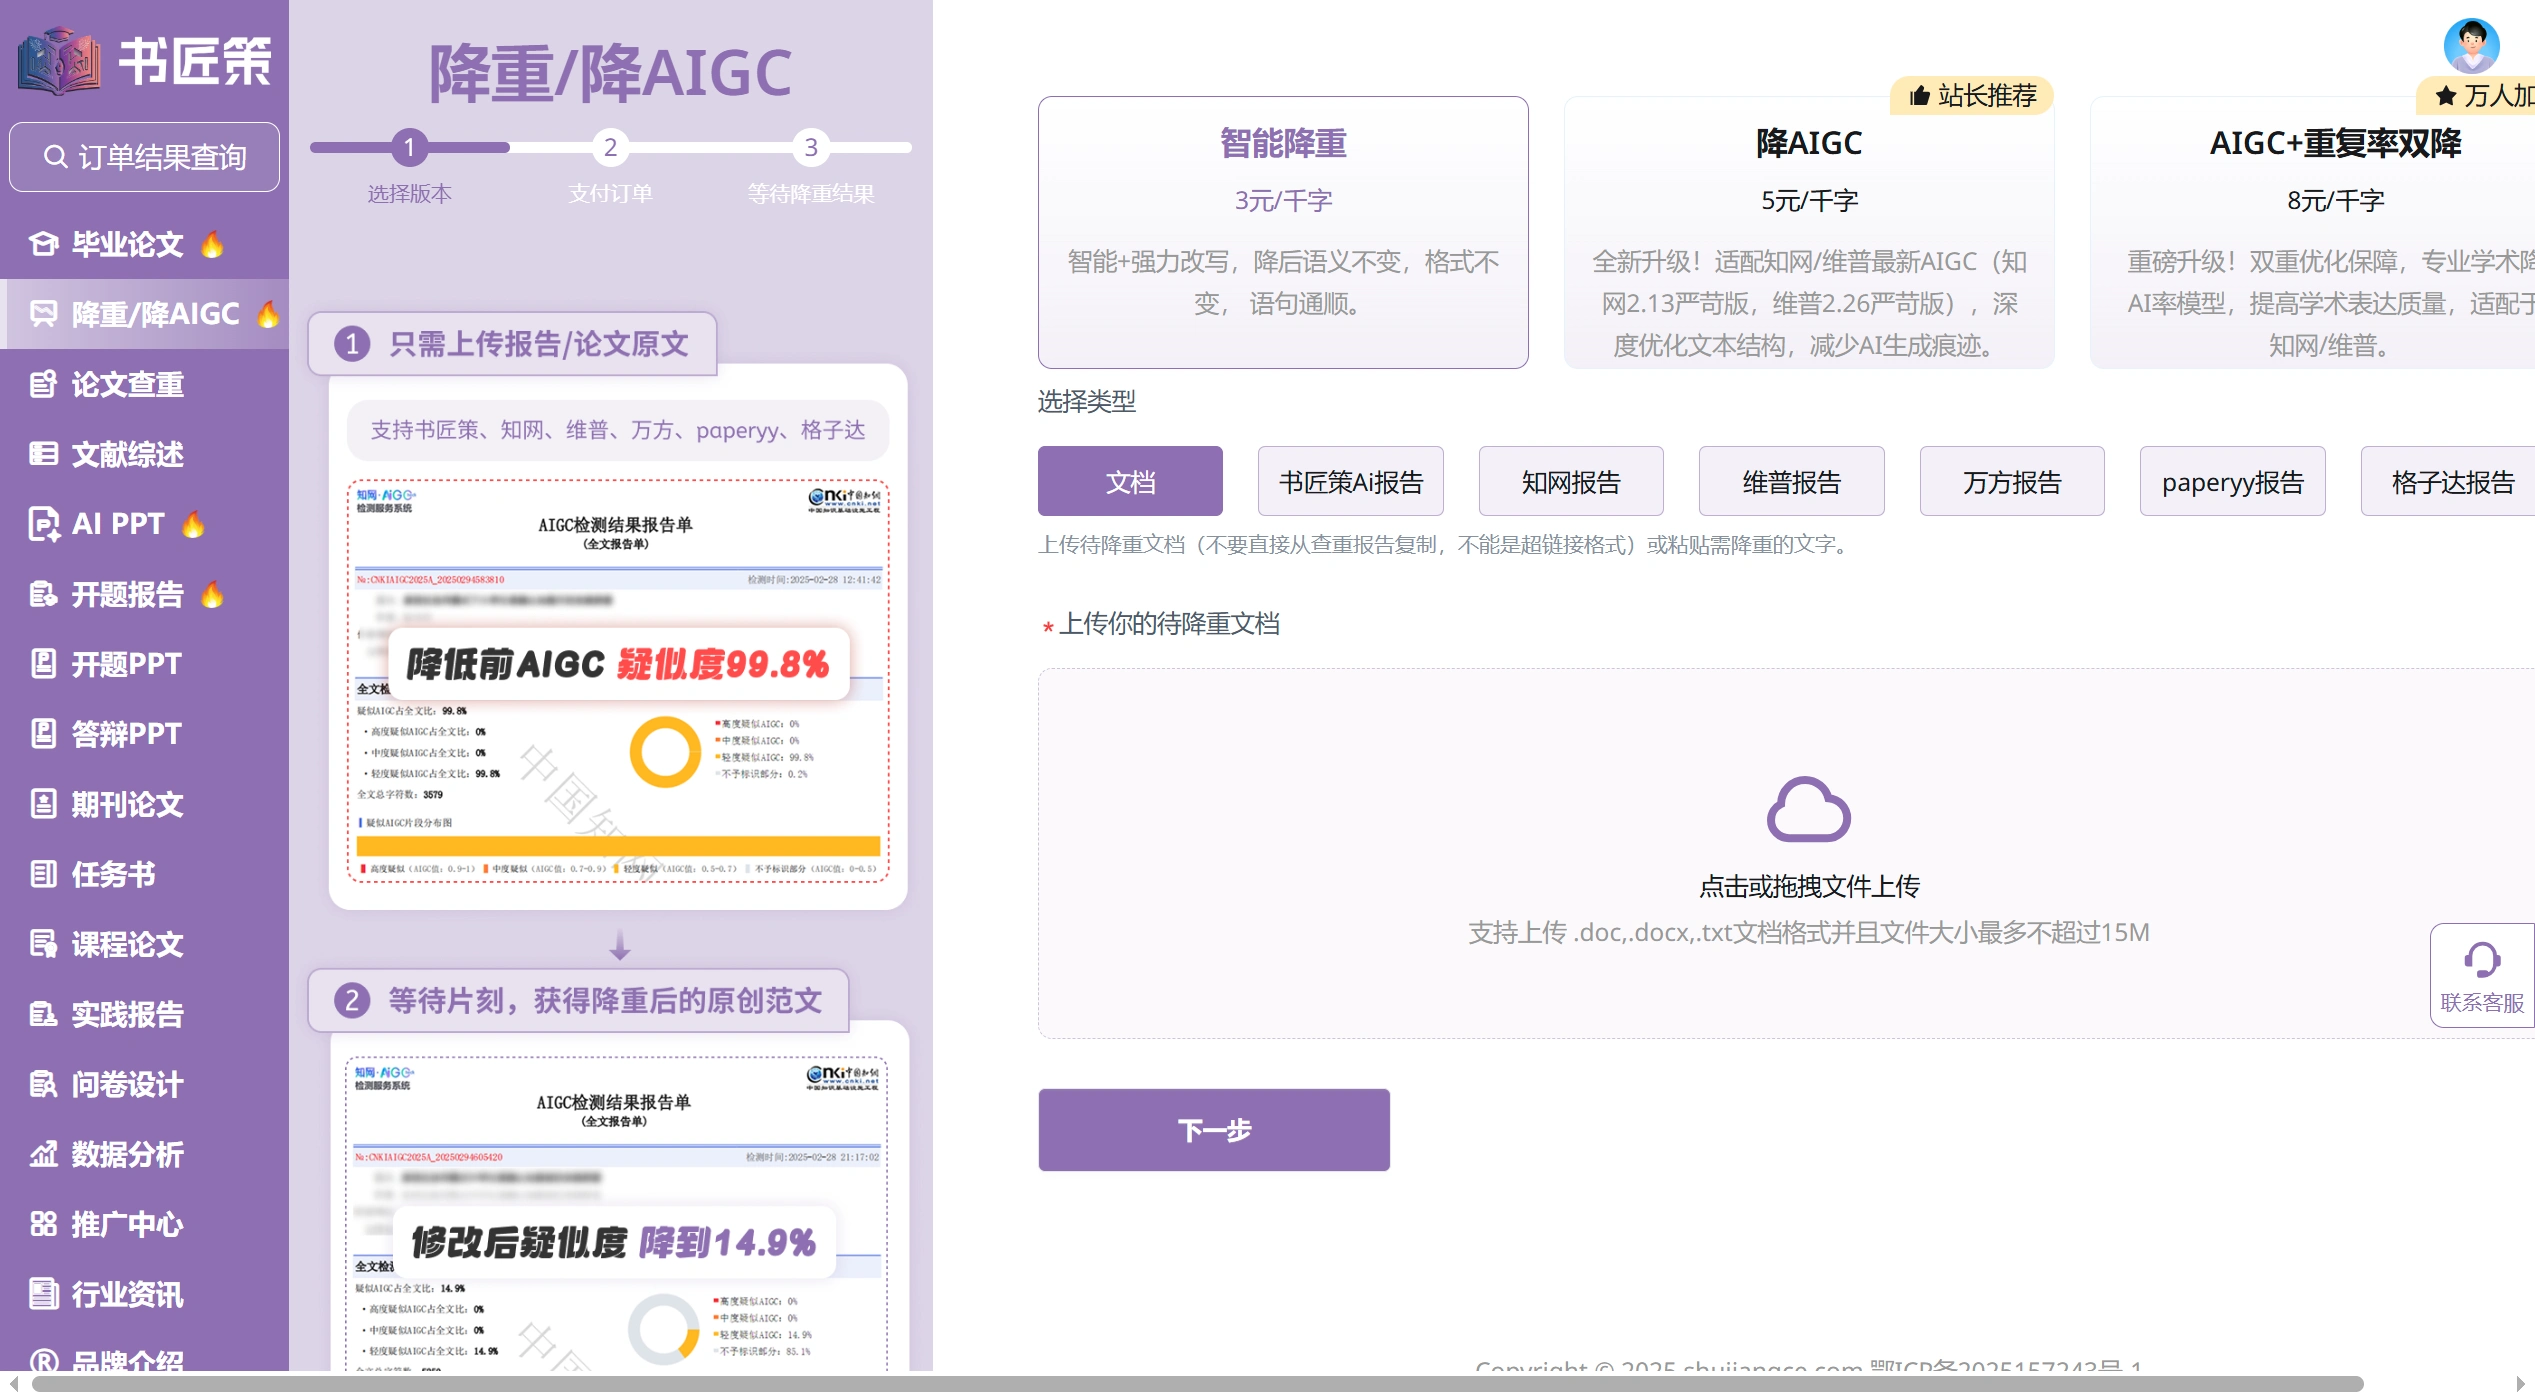Open the 开题报告 sidebar item
Image resolution: width=2535 pixels, height=1397 pixels.
(124, 594)
